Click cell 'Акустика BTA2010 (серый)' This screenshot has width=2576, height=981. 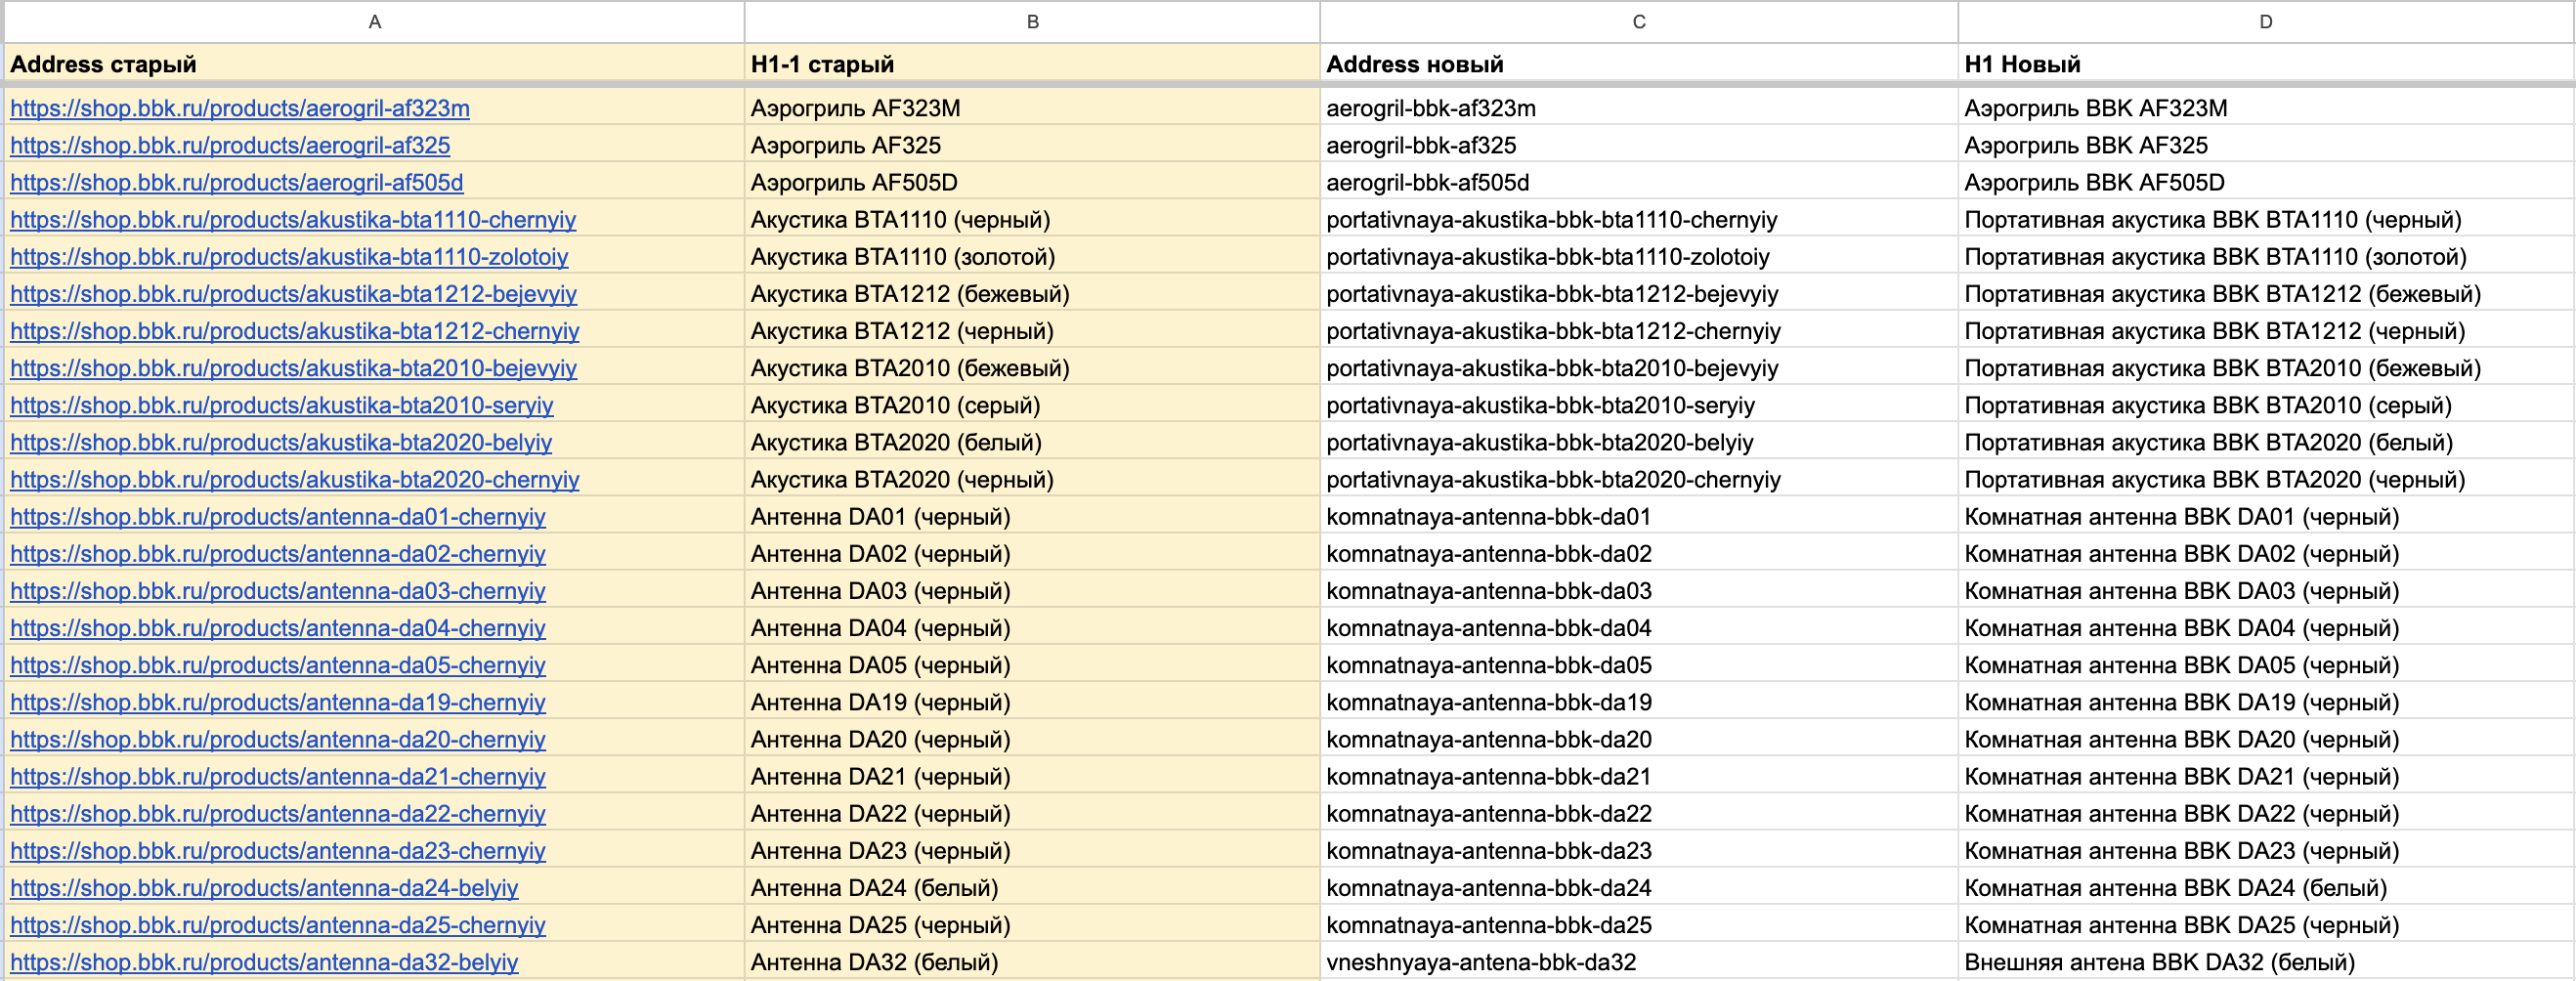pyautogui.click(x=1032, y=404)
